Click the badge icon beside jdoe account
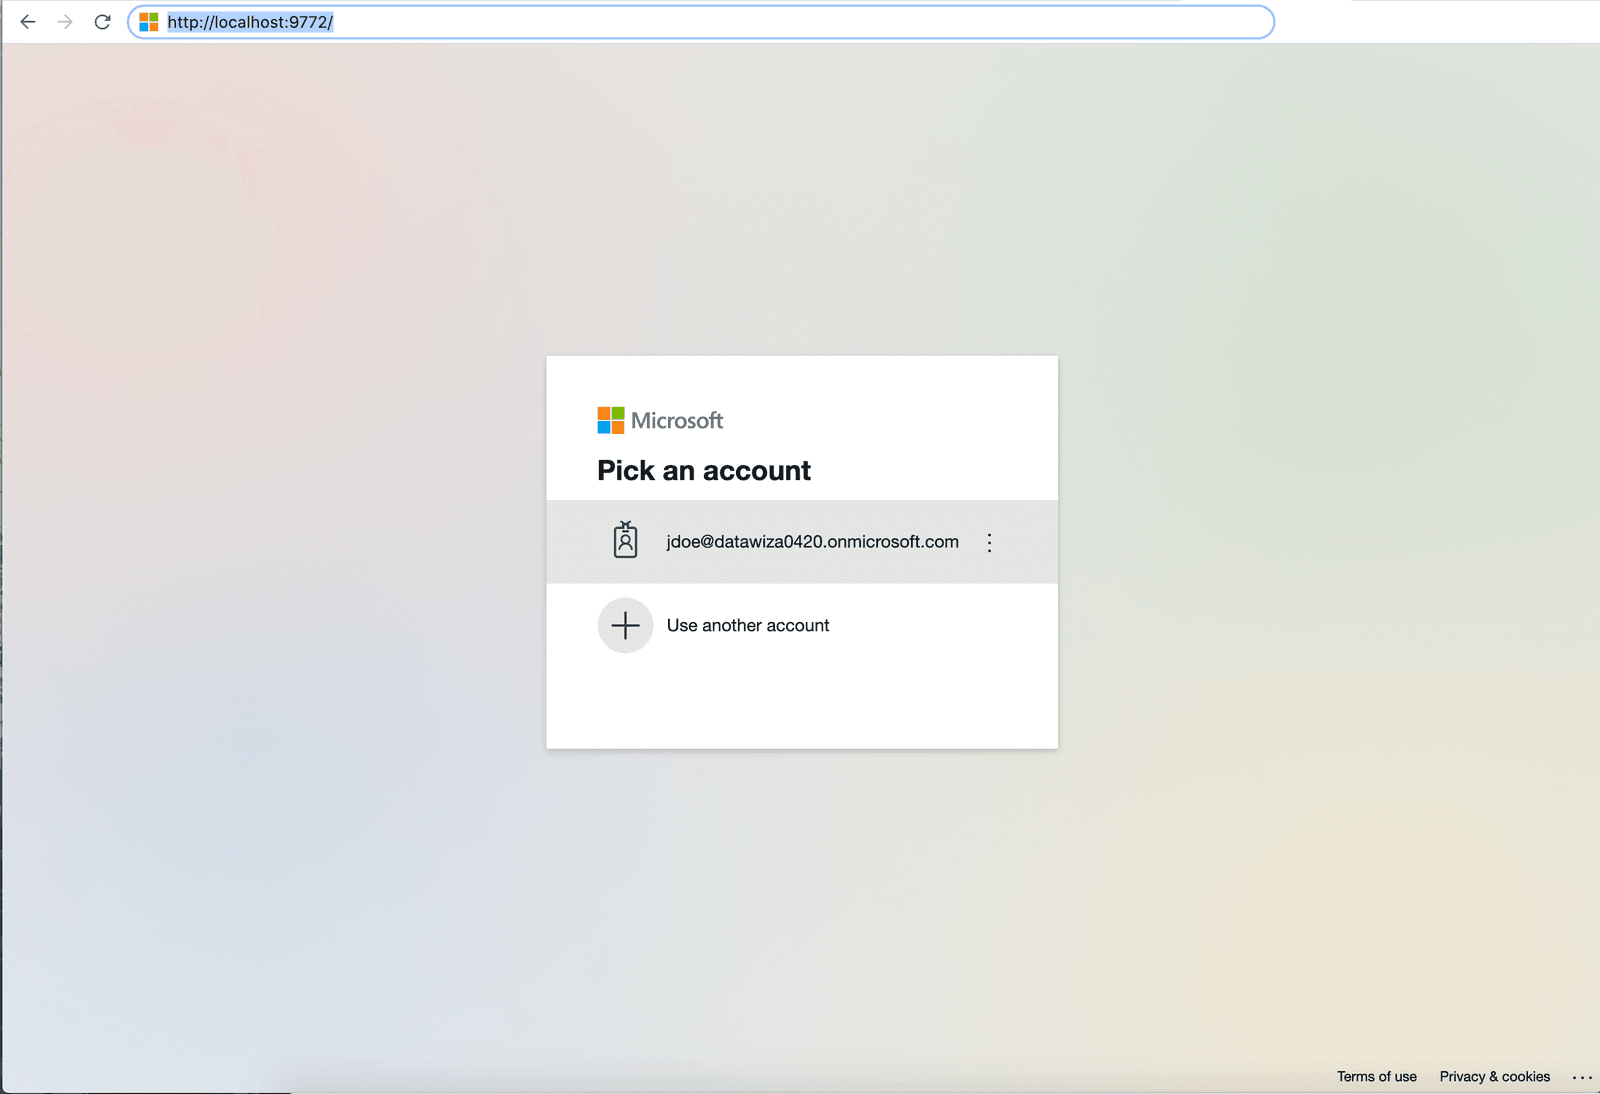1600x1094 pixels. (625, 540)
